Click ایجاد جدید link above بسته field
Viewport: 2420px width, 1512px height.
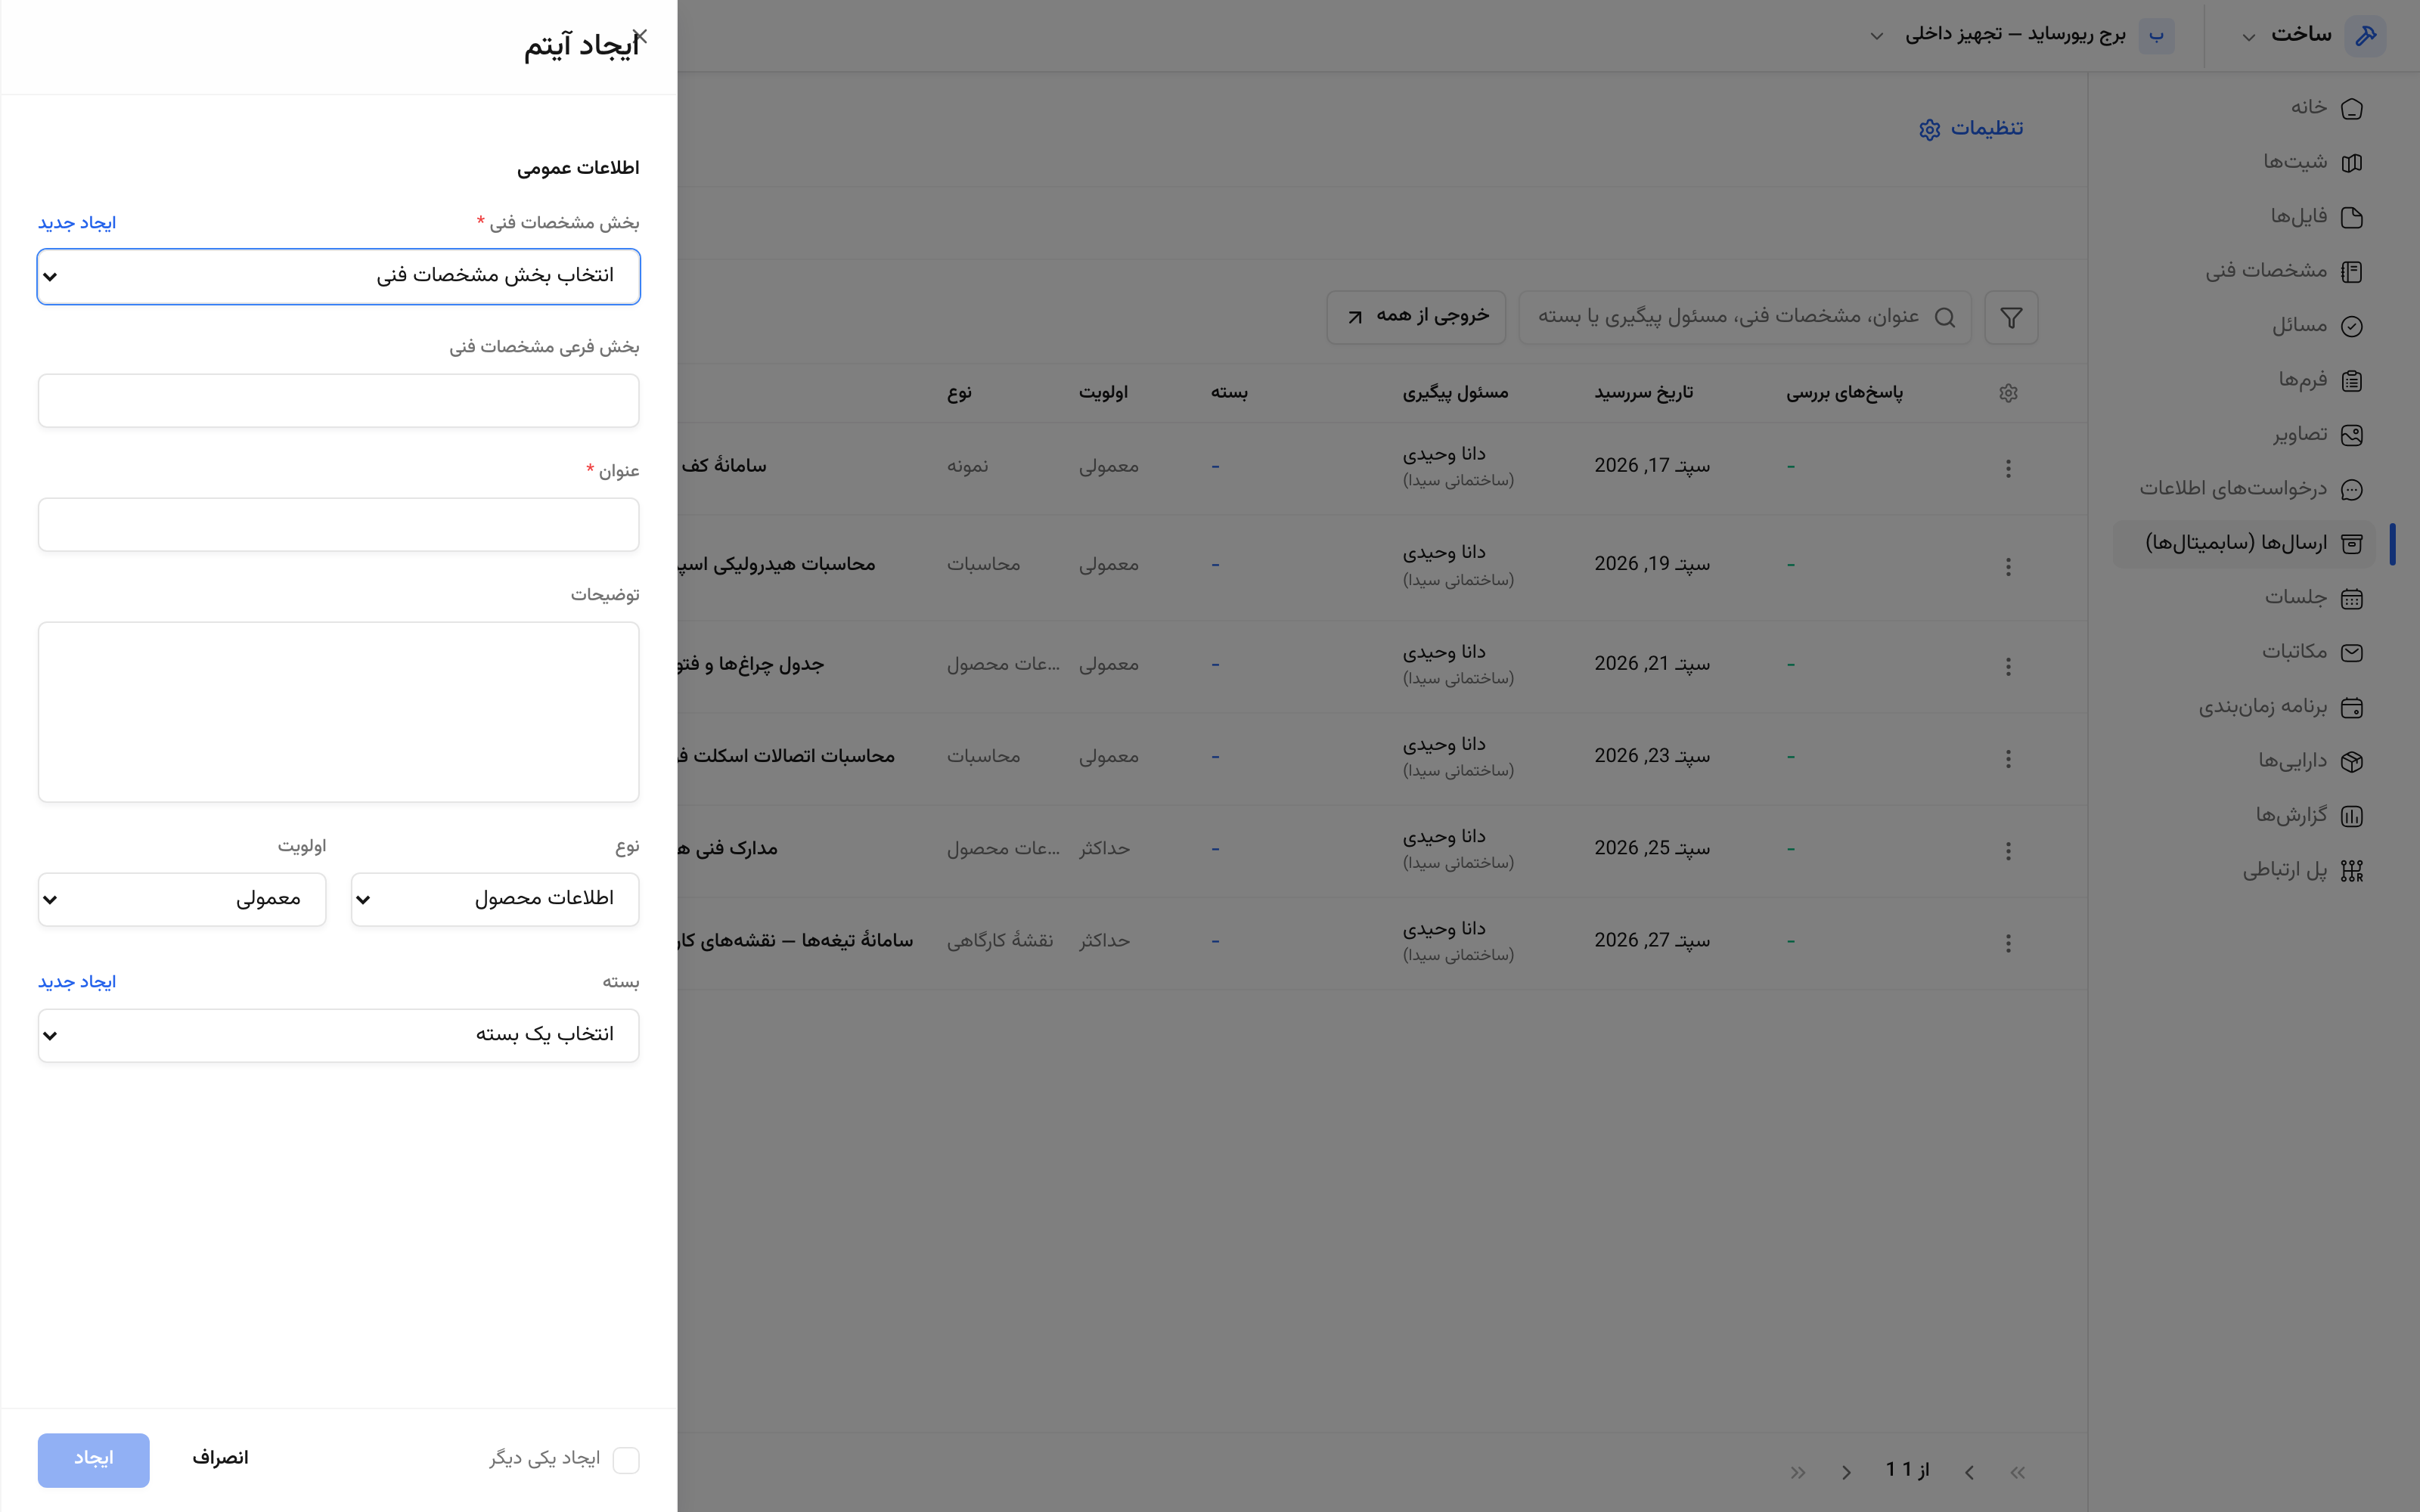tap(77, 982)
